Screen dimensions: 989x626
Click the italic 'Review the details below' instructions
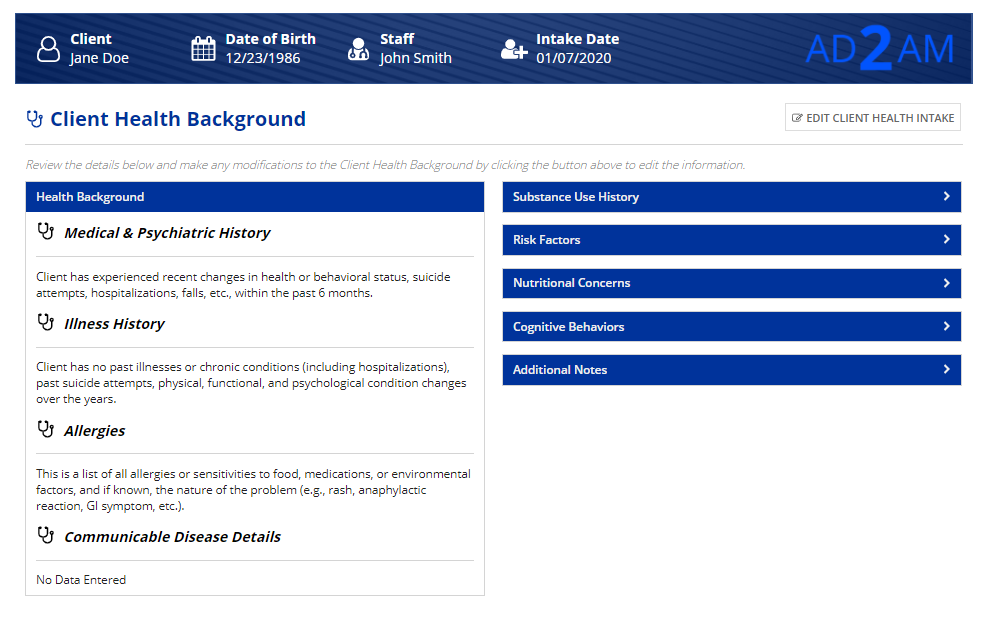pos(385,165)
